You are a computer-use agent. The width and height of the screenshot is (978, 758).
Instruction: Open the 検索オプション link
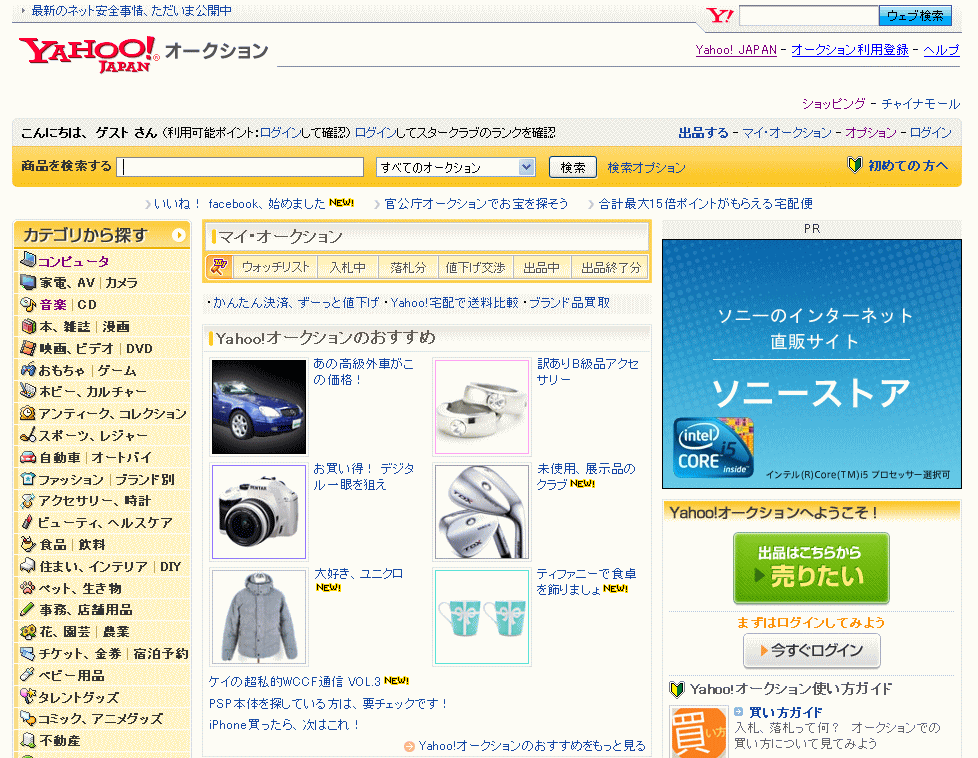click(646, 167)
